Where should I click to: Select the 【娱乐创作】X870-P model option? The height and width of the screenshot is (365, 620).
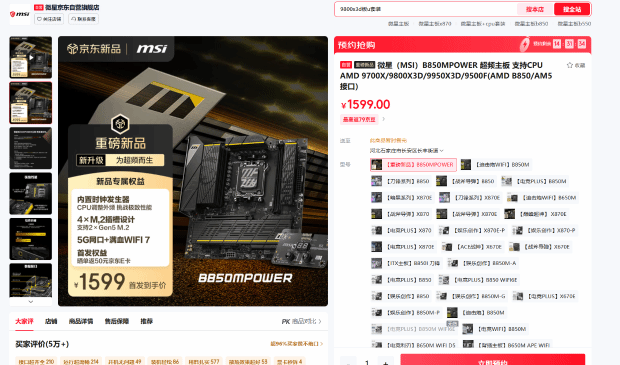544,230
